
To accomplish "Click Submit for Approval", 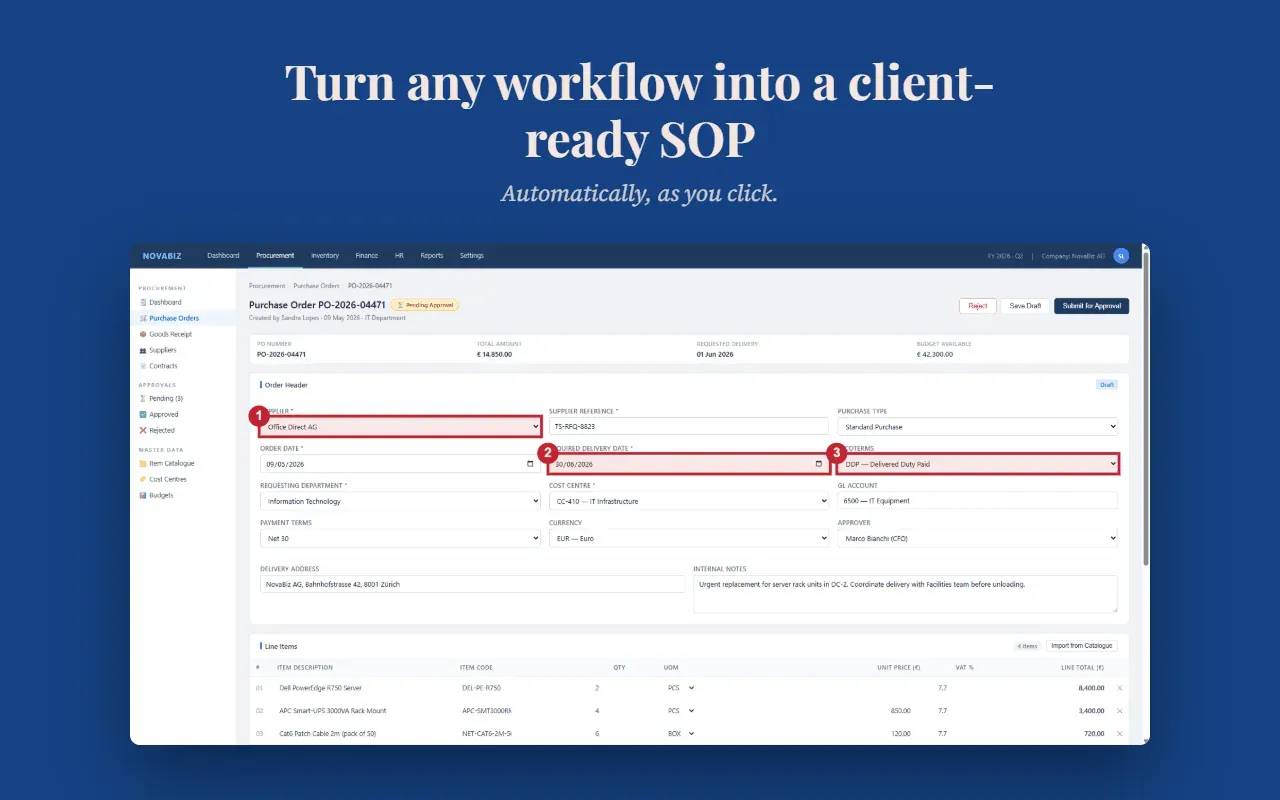I will [x=1092, y=306].
